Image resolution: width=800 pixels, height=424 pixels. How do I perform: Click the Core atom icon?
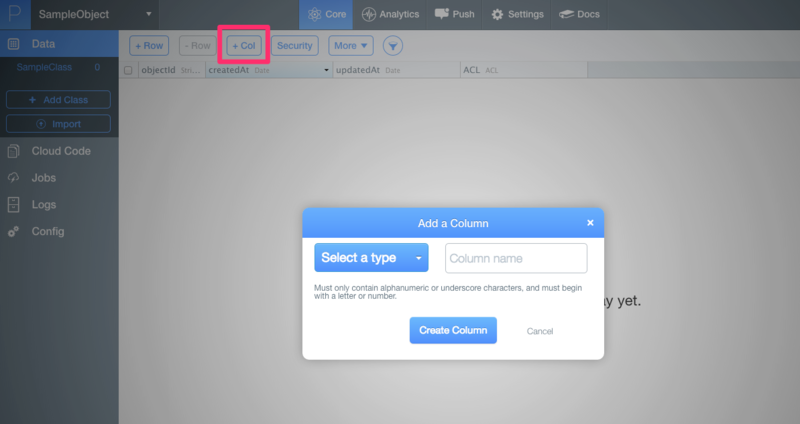[314, 14]
